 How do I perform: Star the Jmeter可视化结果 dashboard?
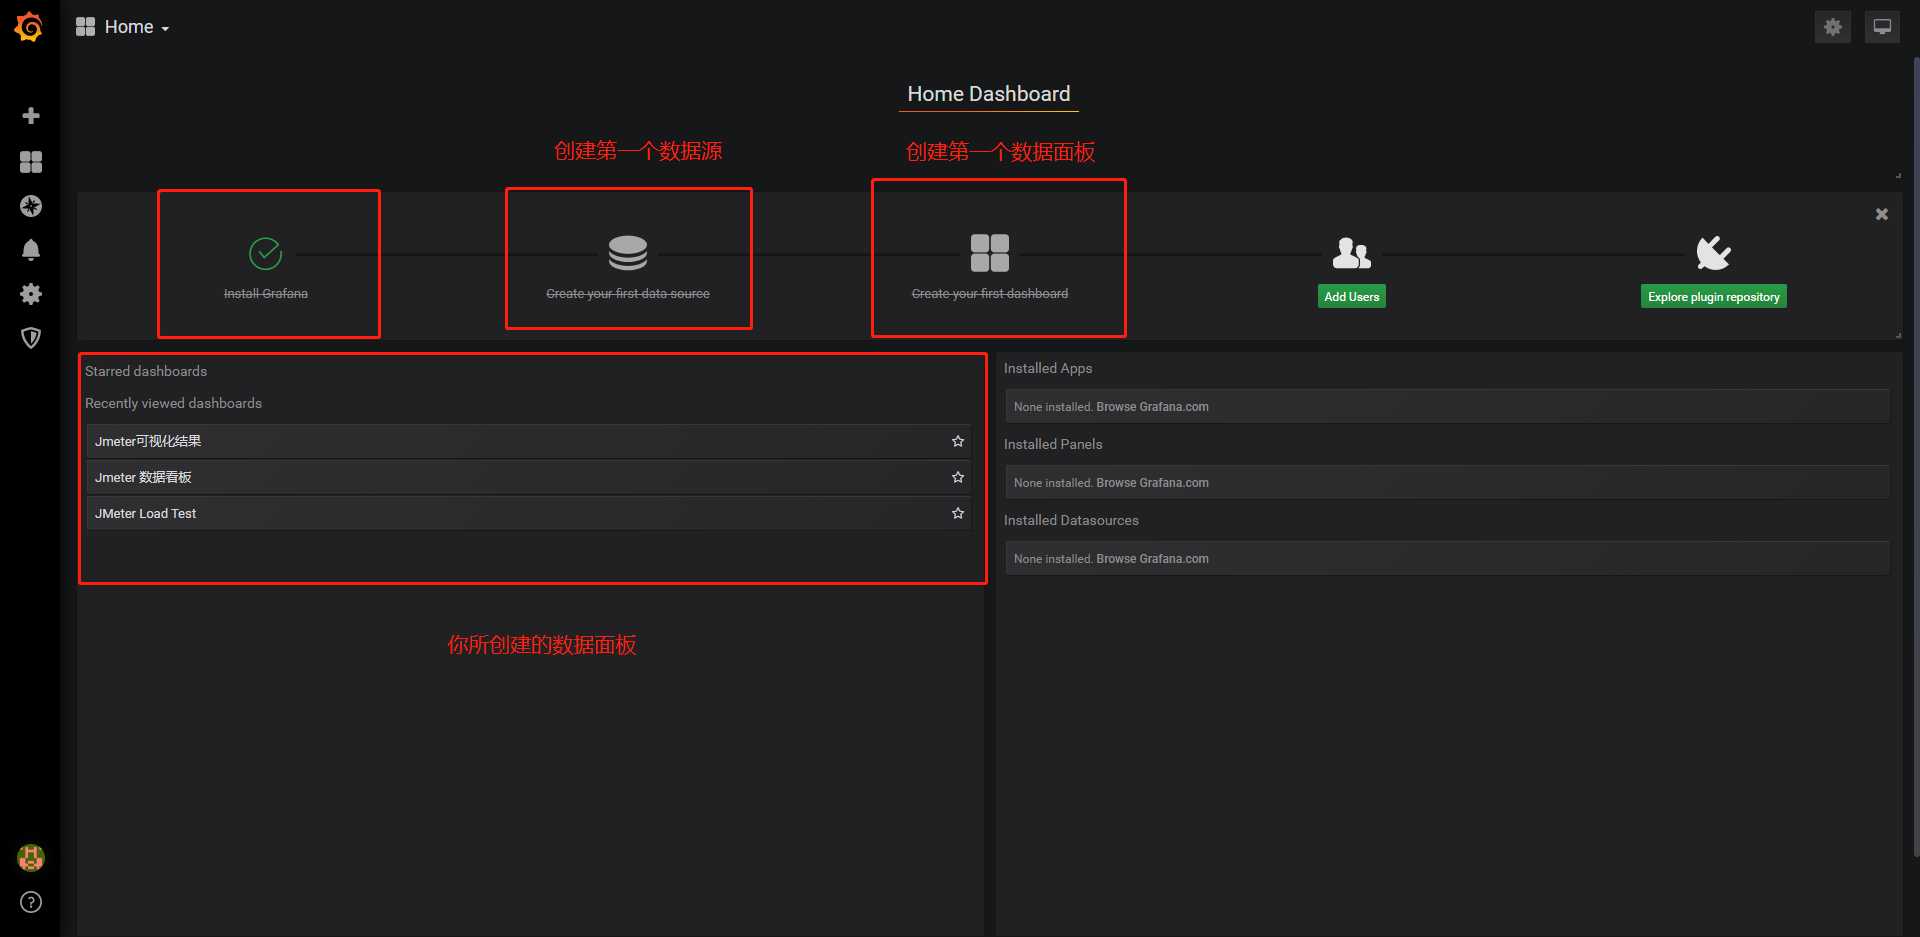958,441
